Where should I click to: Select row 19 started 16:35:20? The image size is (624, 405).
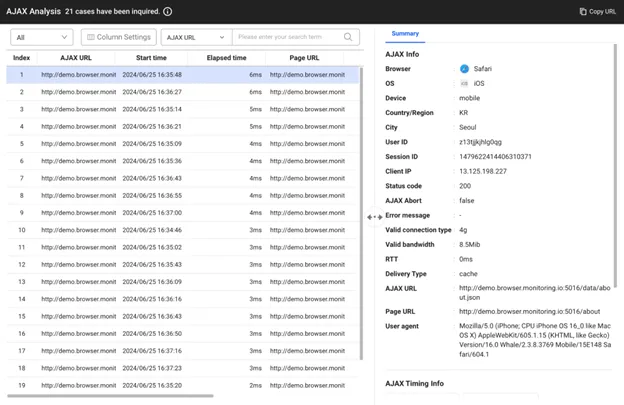[182, 386]
